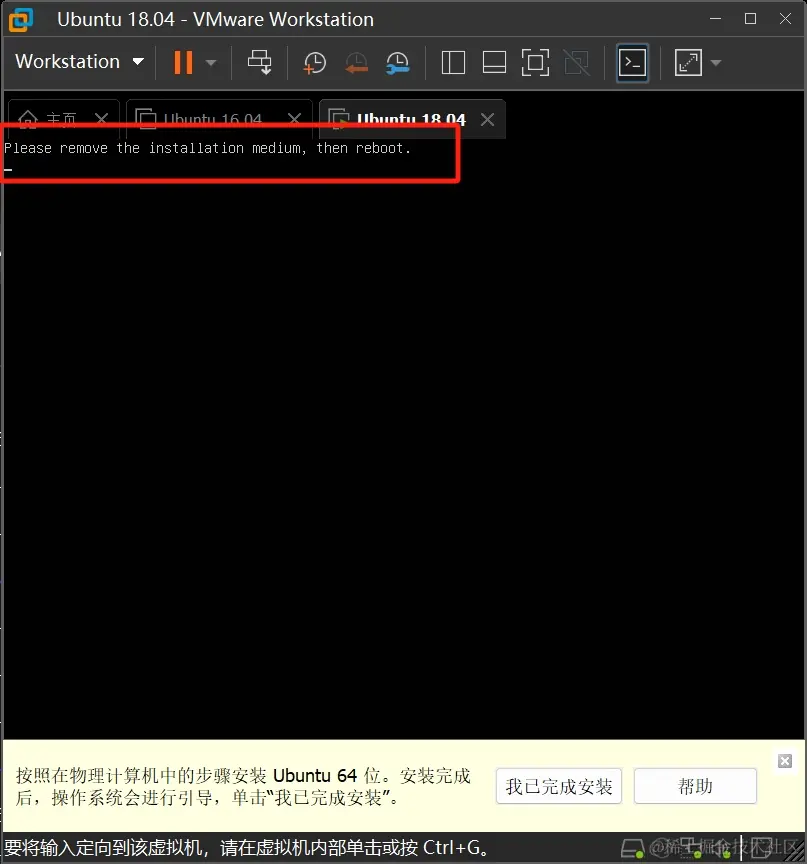Click the stretch guest display icon
The width and height of the screenshot is (807, 864).
coord(689,62)
